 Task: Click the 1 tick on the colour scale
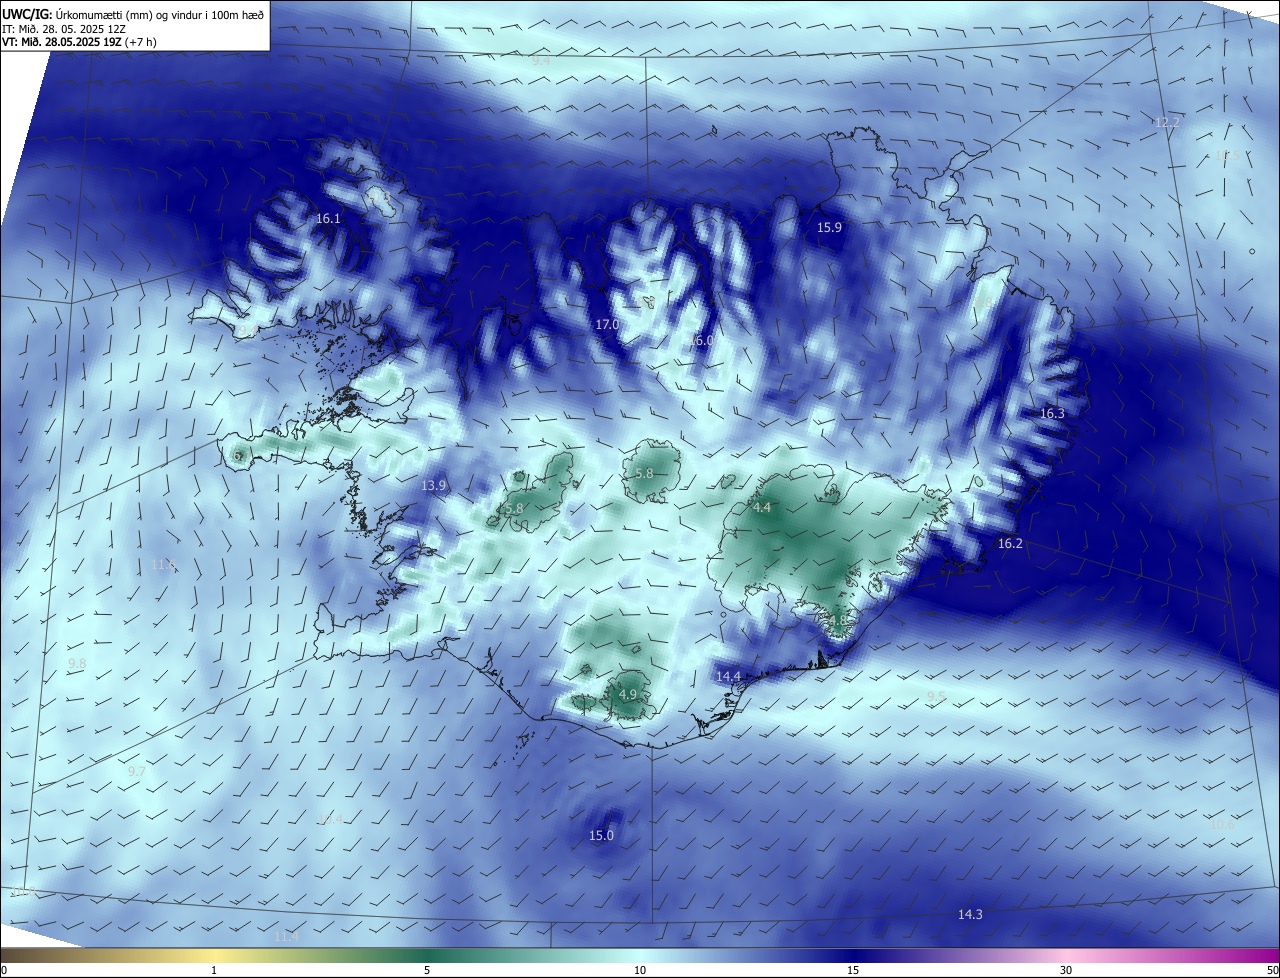coord(214,970)
